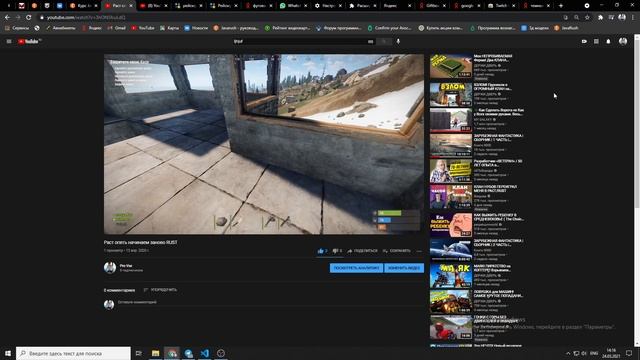Open the Chrome extensions puzzle icon

pyautogui.click(x=600, y=18)
